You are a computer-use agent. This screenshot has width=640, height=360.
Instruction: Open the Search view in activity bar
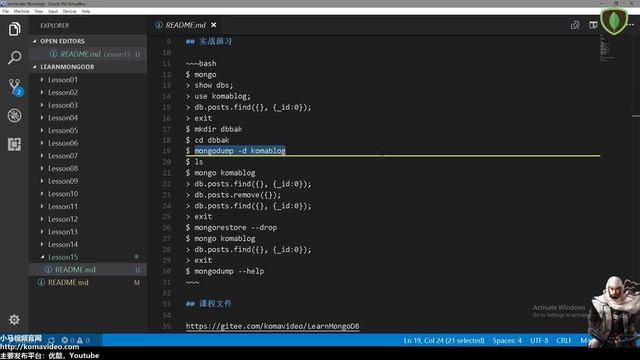(14, 58)
